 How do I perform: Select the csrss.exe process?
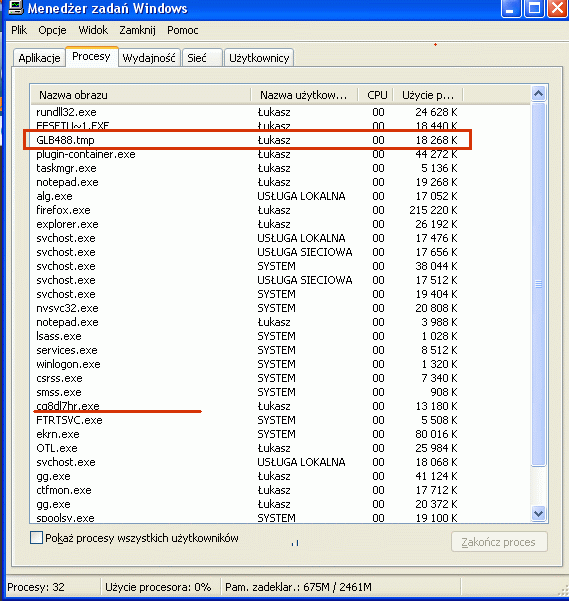tap(246, 378)
